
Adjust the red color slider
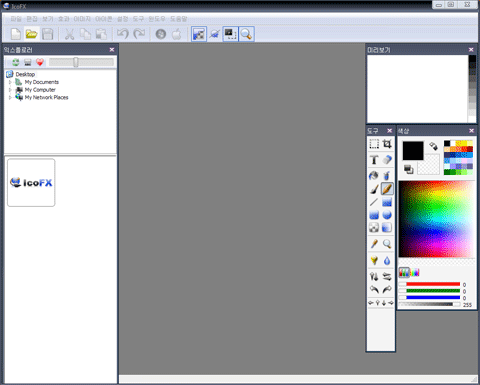click(429, 284)
